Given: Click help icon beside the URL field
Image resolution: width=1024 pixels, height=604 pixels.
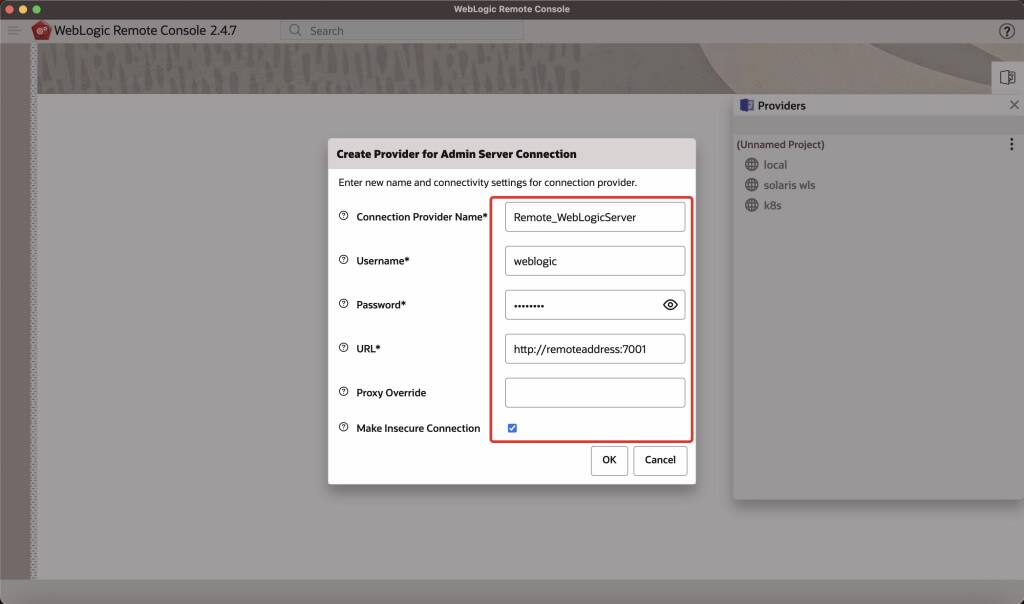Looking at the screenshot, I should click(x=343, y=348).
